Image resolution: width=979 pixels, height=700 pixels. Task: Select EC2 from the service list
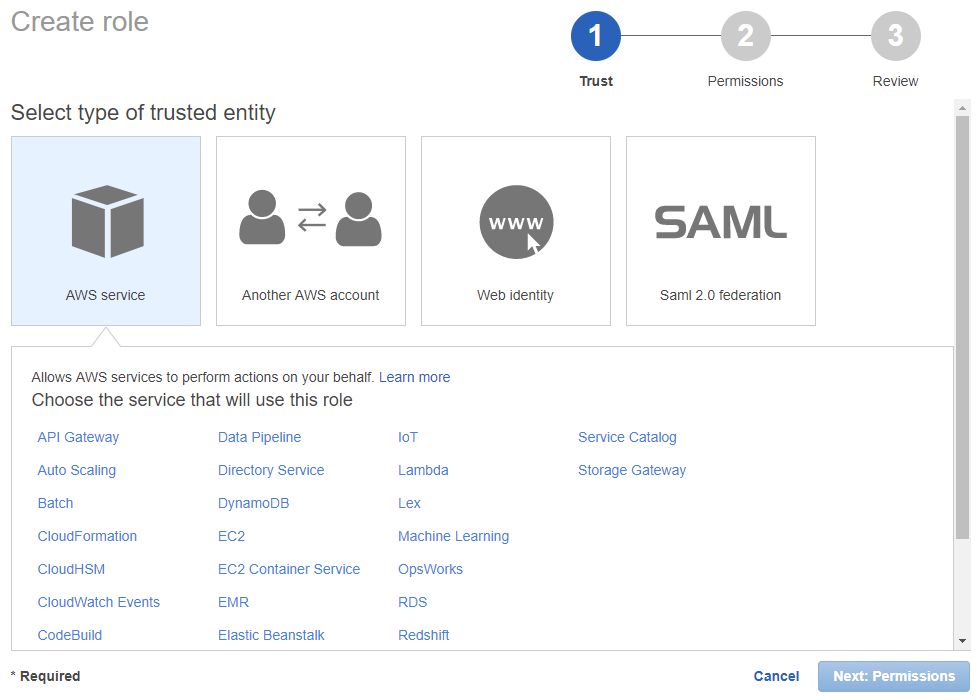[231, 536]
